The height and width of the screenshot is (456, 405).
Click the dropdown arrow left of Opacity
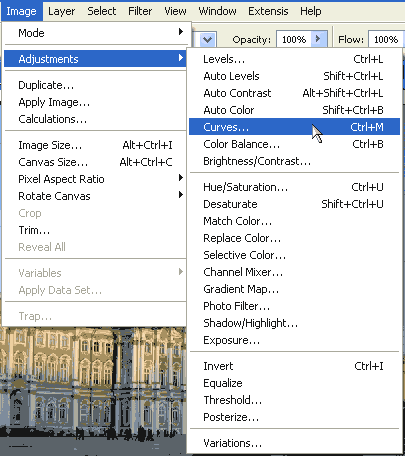[208, 40]
